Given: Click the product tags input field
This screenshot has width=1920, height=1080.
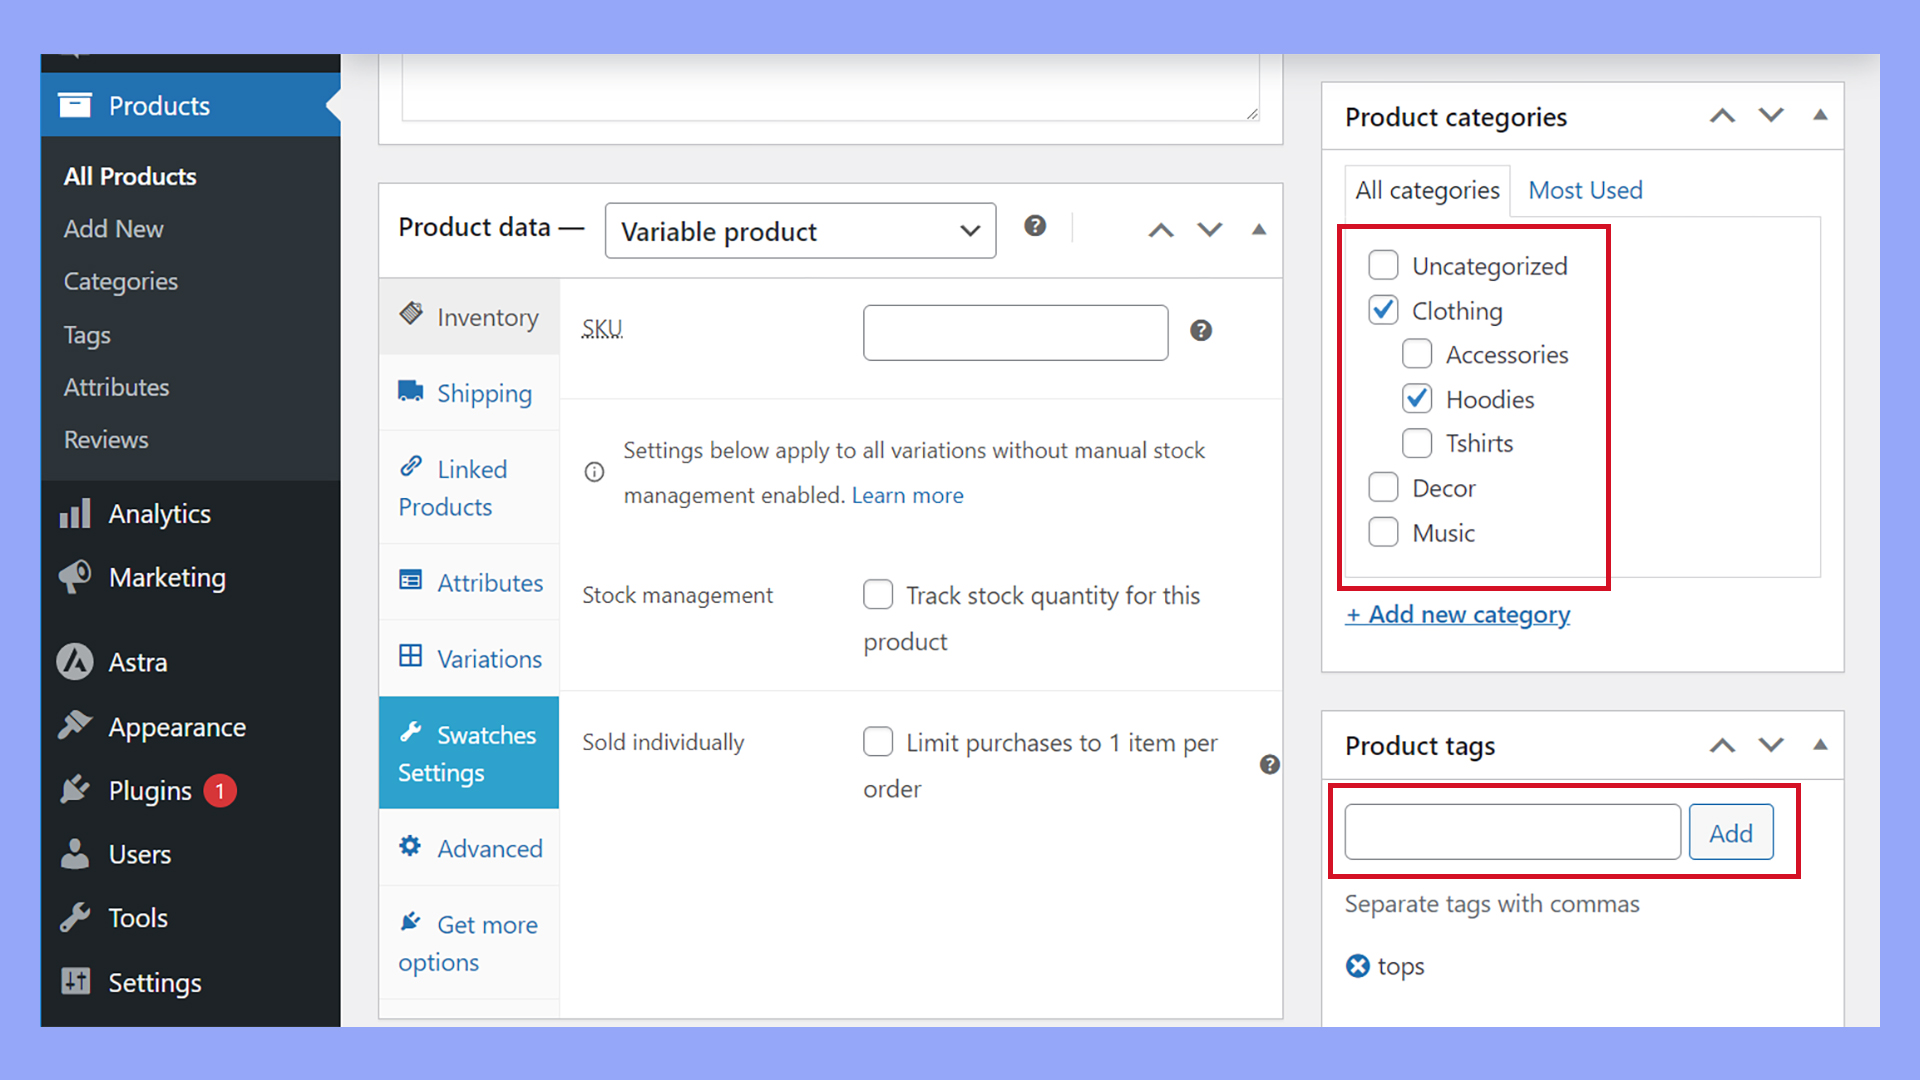Looking at the screenshot, I should click(1511, 831).
